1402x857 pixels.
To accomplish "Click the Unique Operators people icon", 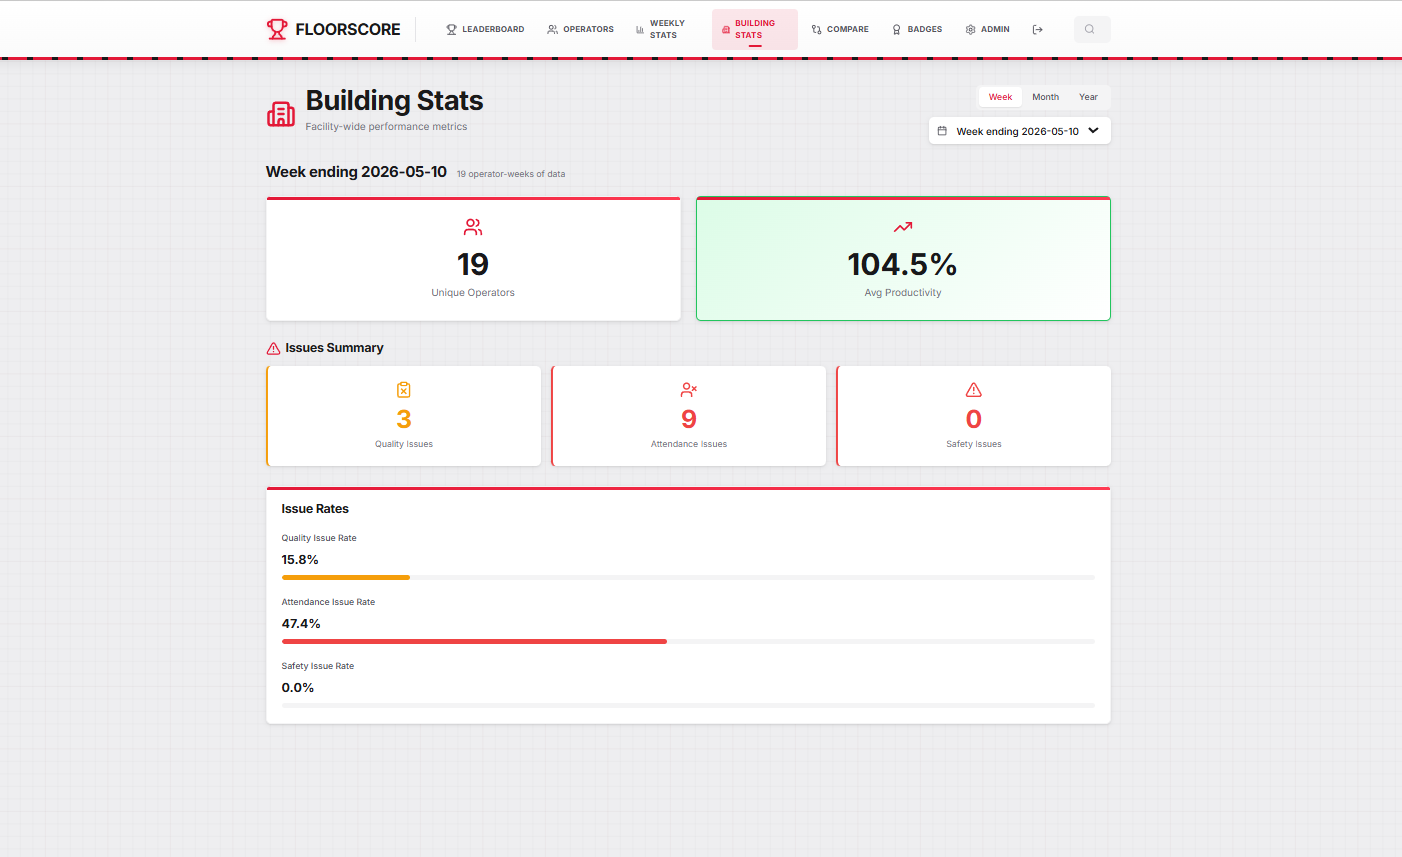I will 473,227.
